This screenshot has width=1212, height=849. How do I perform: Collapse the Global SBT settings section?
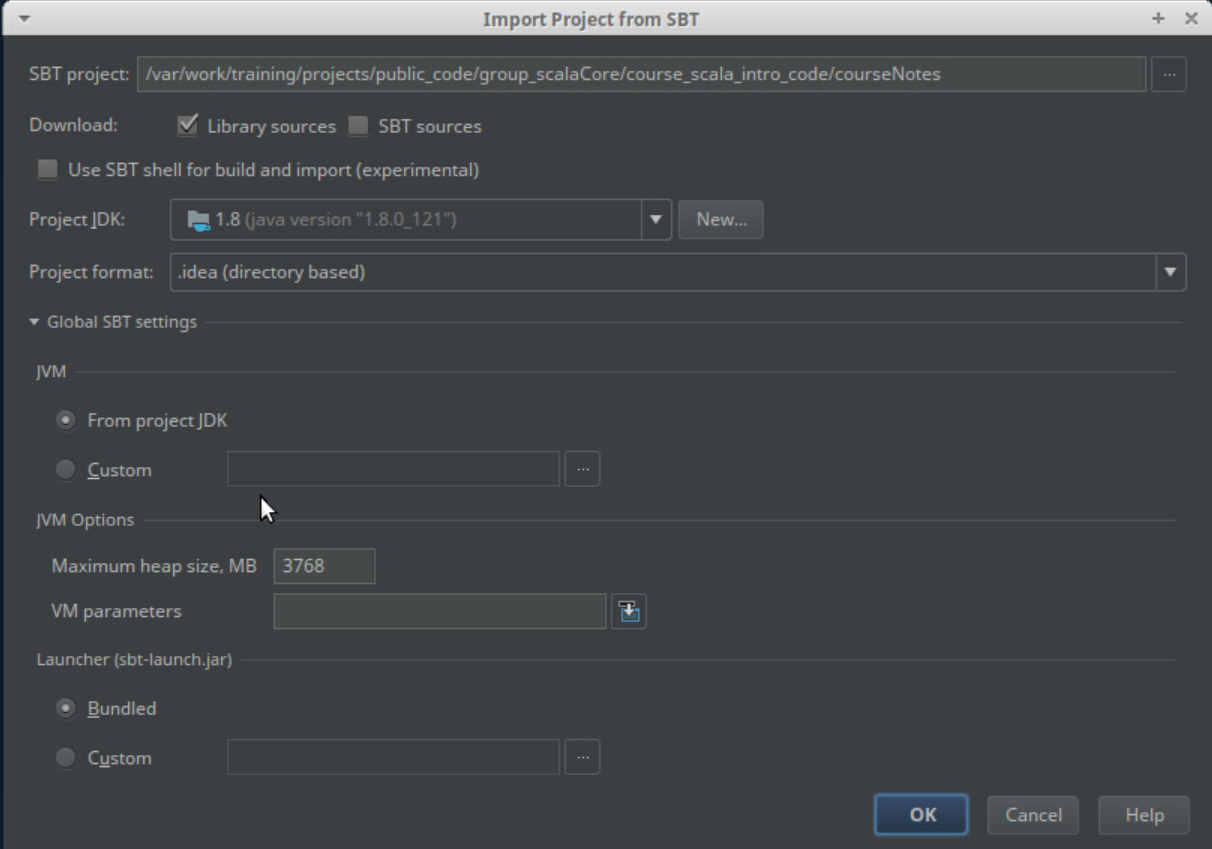35,322
